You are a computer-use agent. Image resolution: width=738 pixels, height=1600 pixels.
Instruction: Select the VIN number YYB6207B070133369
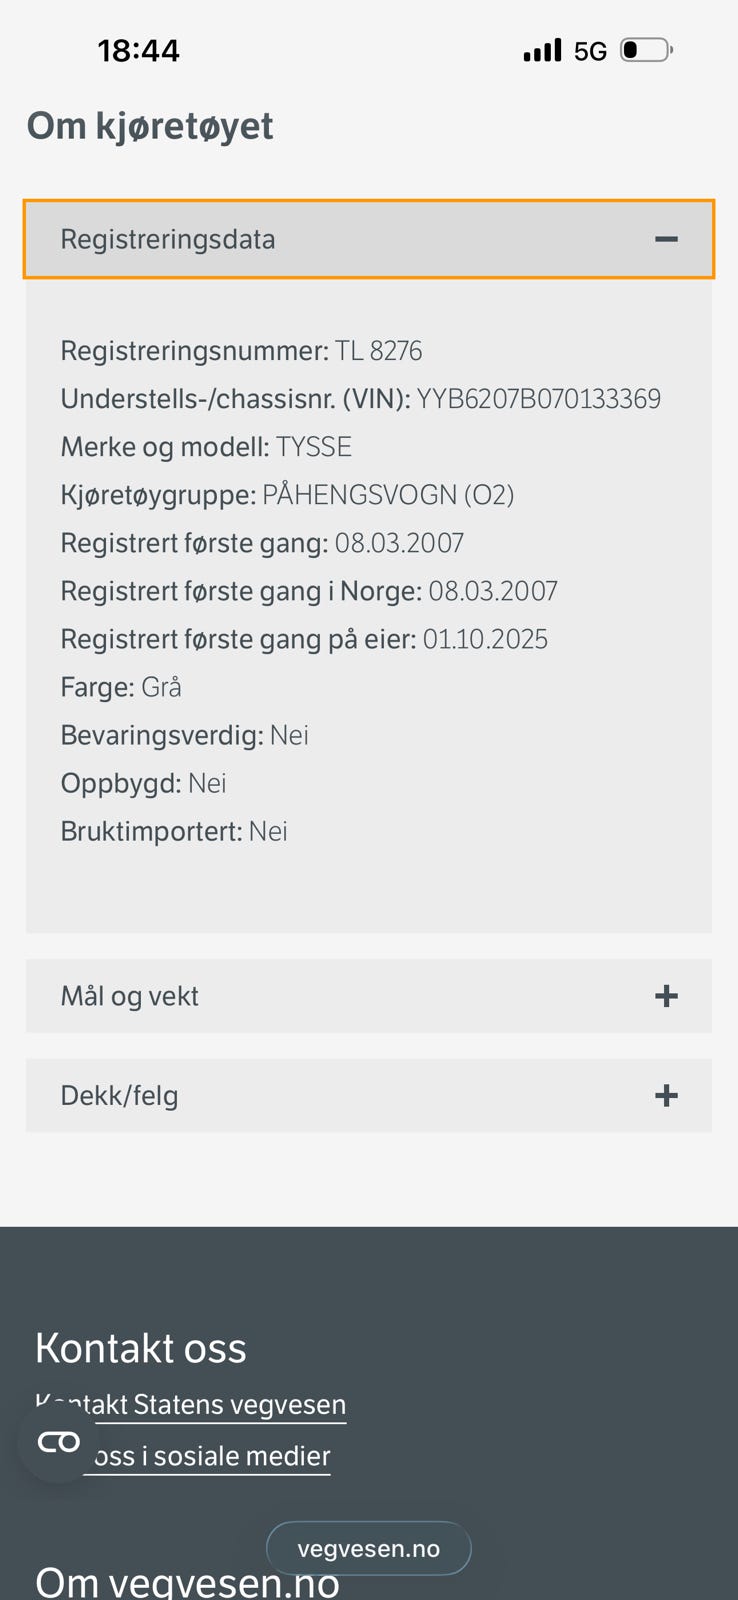[x=539, y=399]
